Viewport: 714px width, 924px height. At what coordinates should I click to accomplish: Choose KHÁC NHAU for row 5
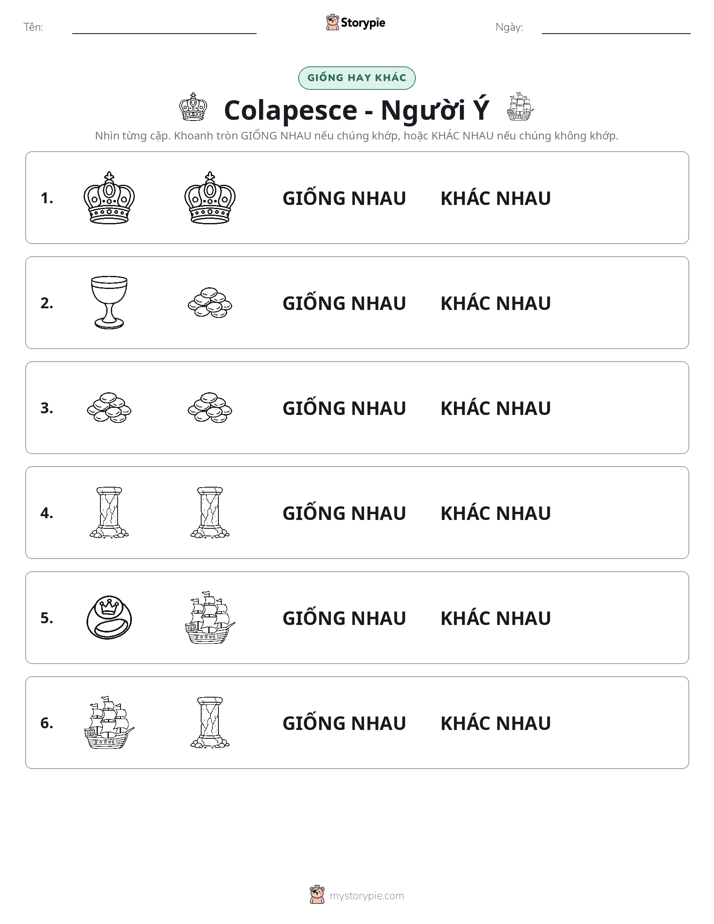tap(495, 618)
